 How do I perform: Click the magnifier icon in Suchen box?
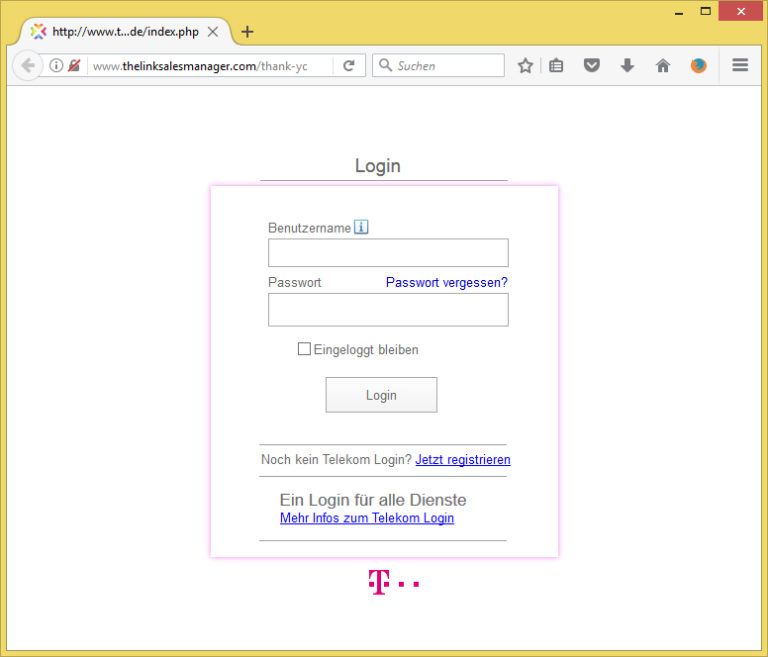pos(385,65)
